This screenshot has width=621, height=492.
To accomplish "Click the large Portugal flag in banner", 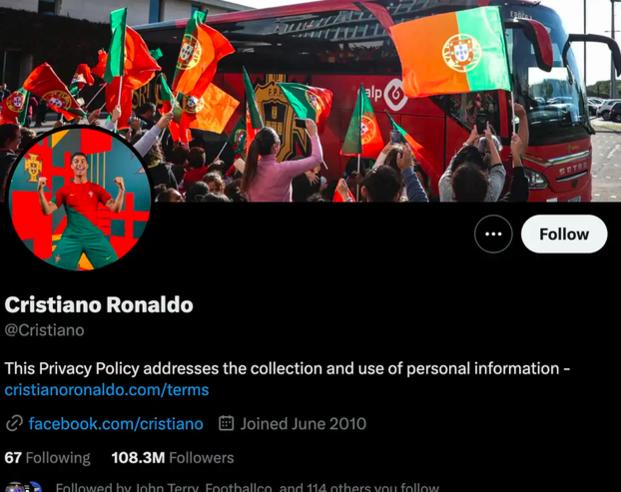I will click(x=451, y=53).
